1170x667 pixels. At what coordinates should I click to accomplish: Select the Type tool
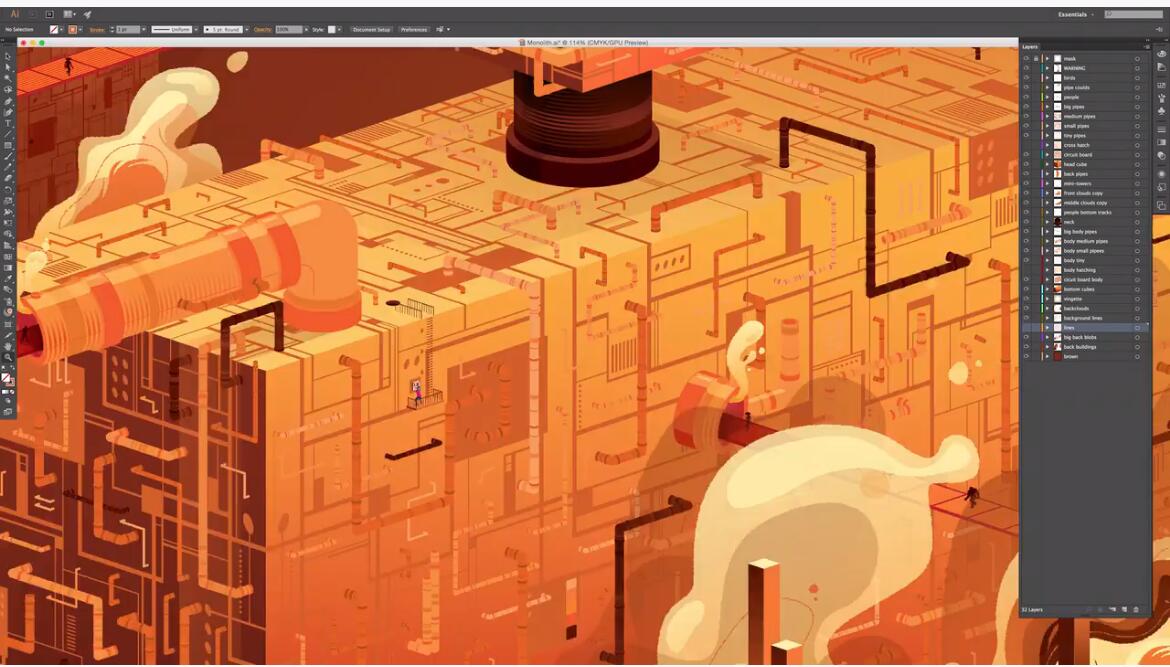pos(8,124)
